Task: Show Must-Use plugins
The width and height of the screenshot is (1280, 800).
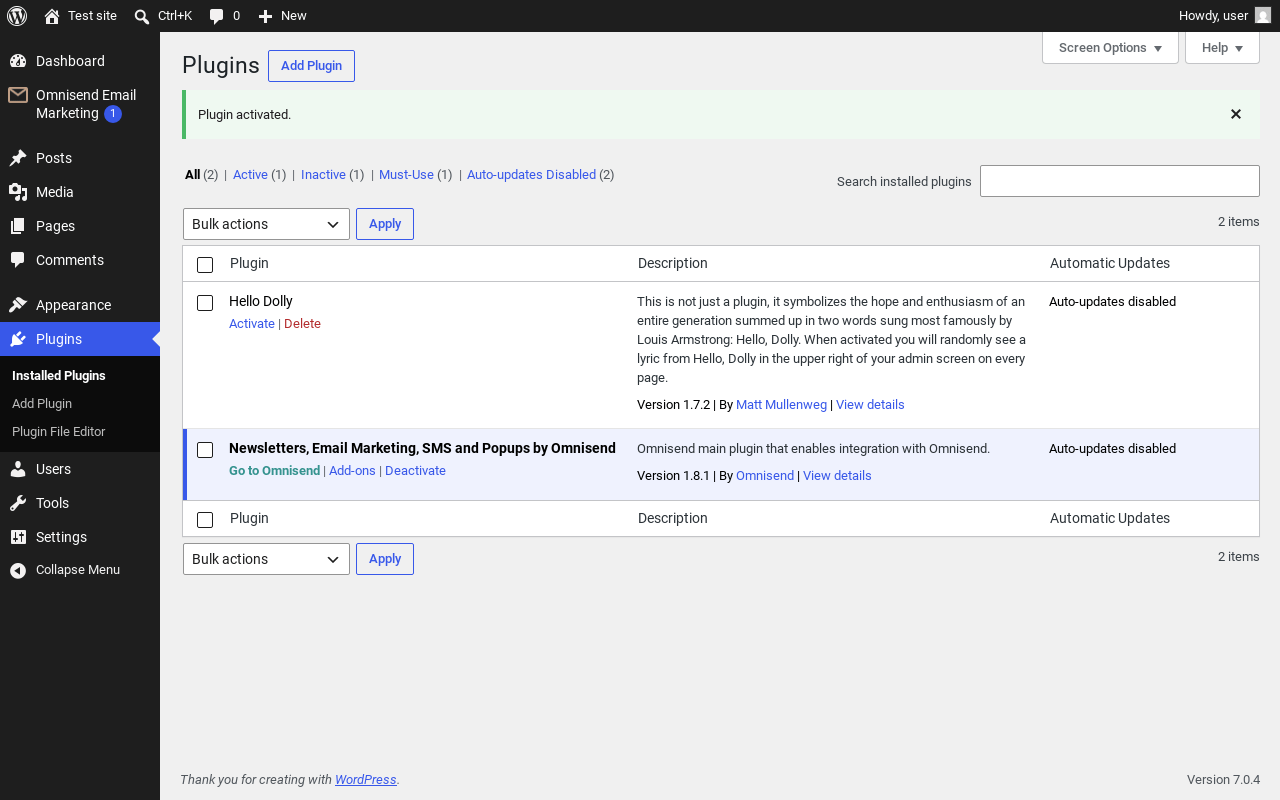Action: 406,175
